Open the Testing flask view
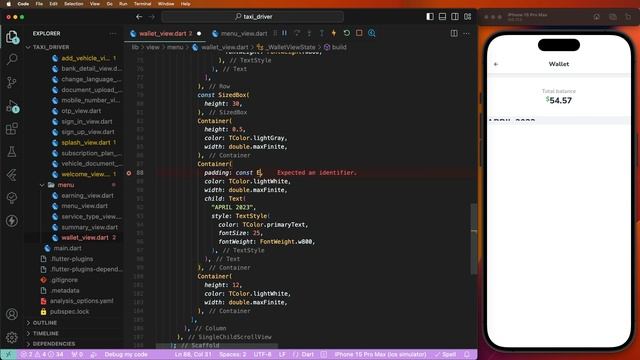This screenshot has height=360, width=640. pyautogui.click(x=12, y=152)
